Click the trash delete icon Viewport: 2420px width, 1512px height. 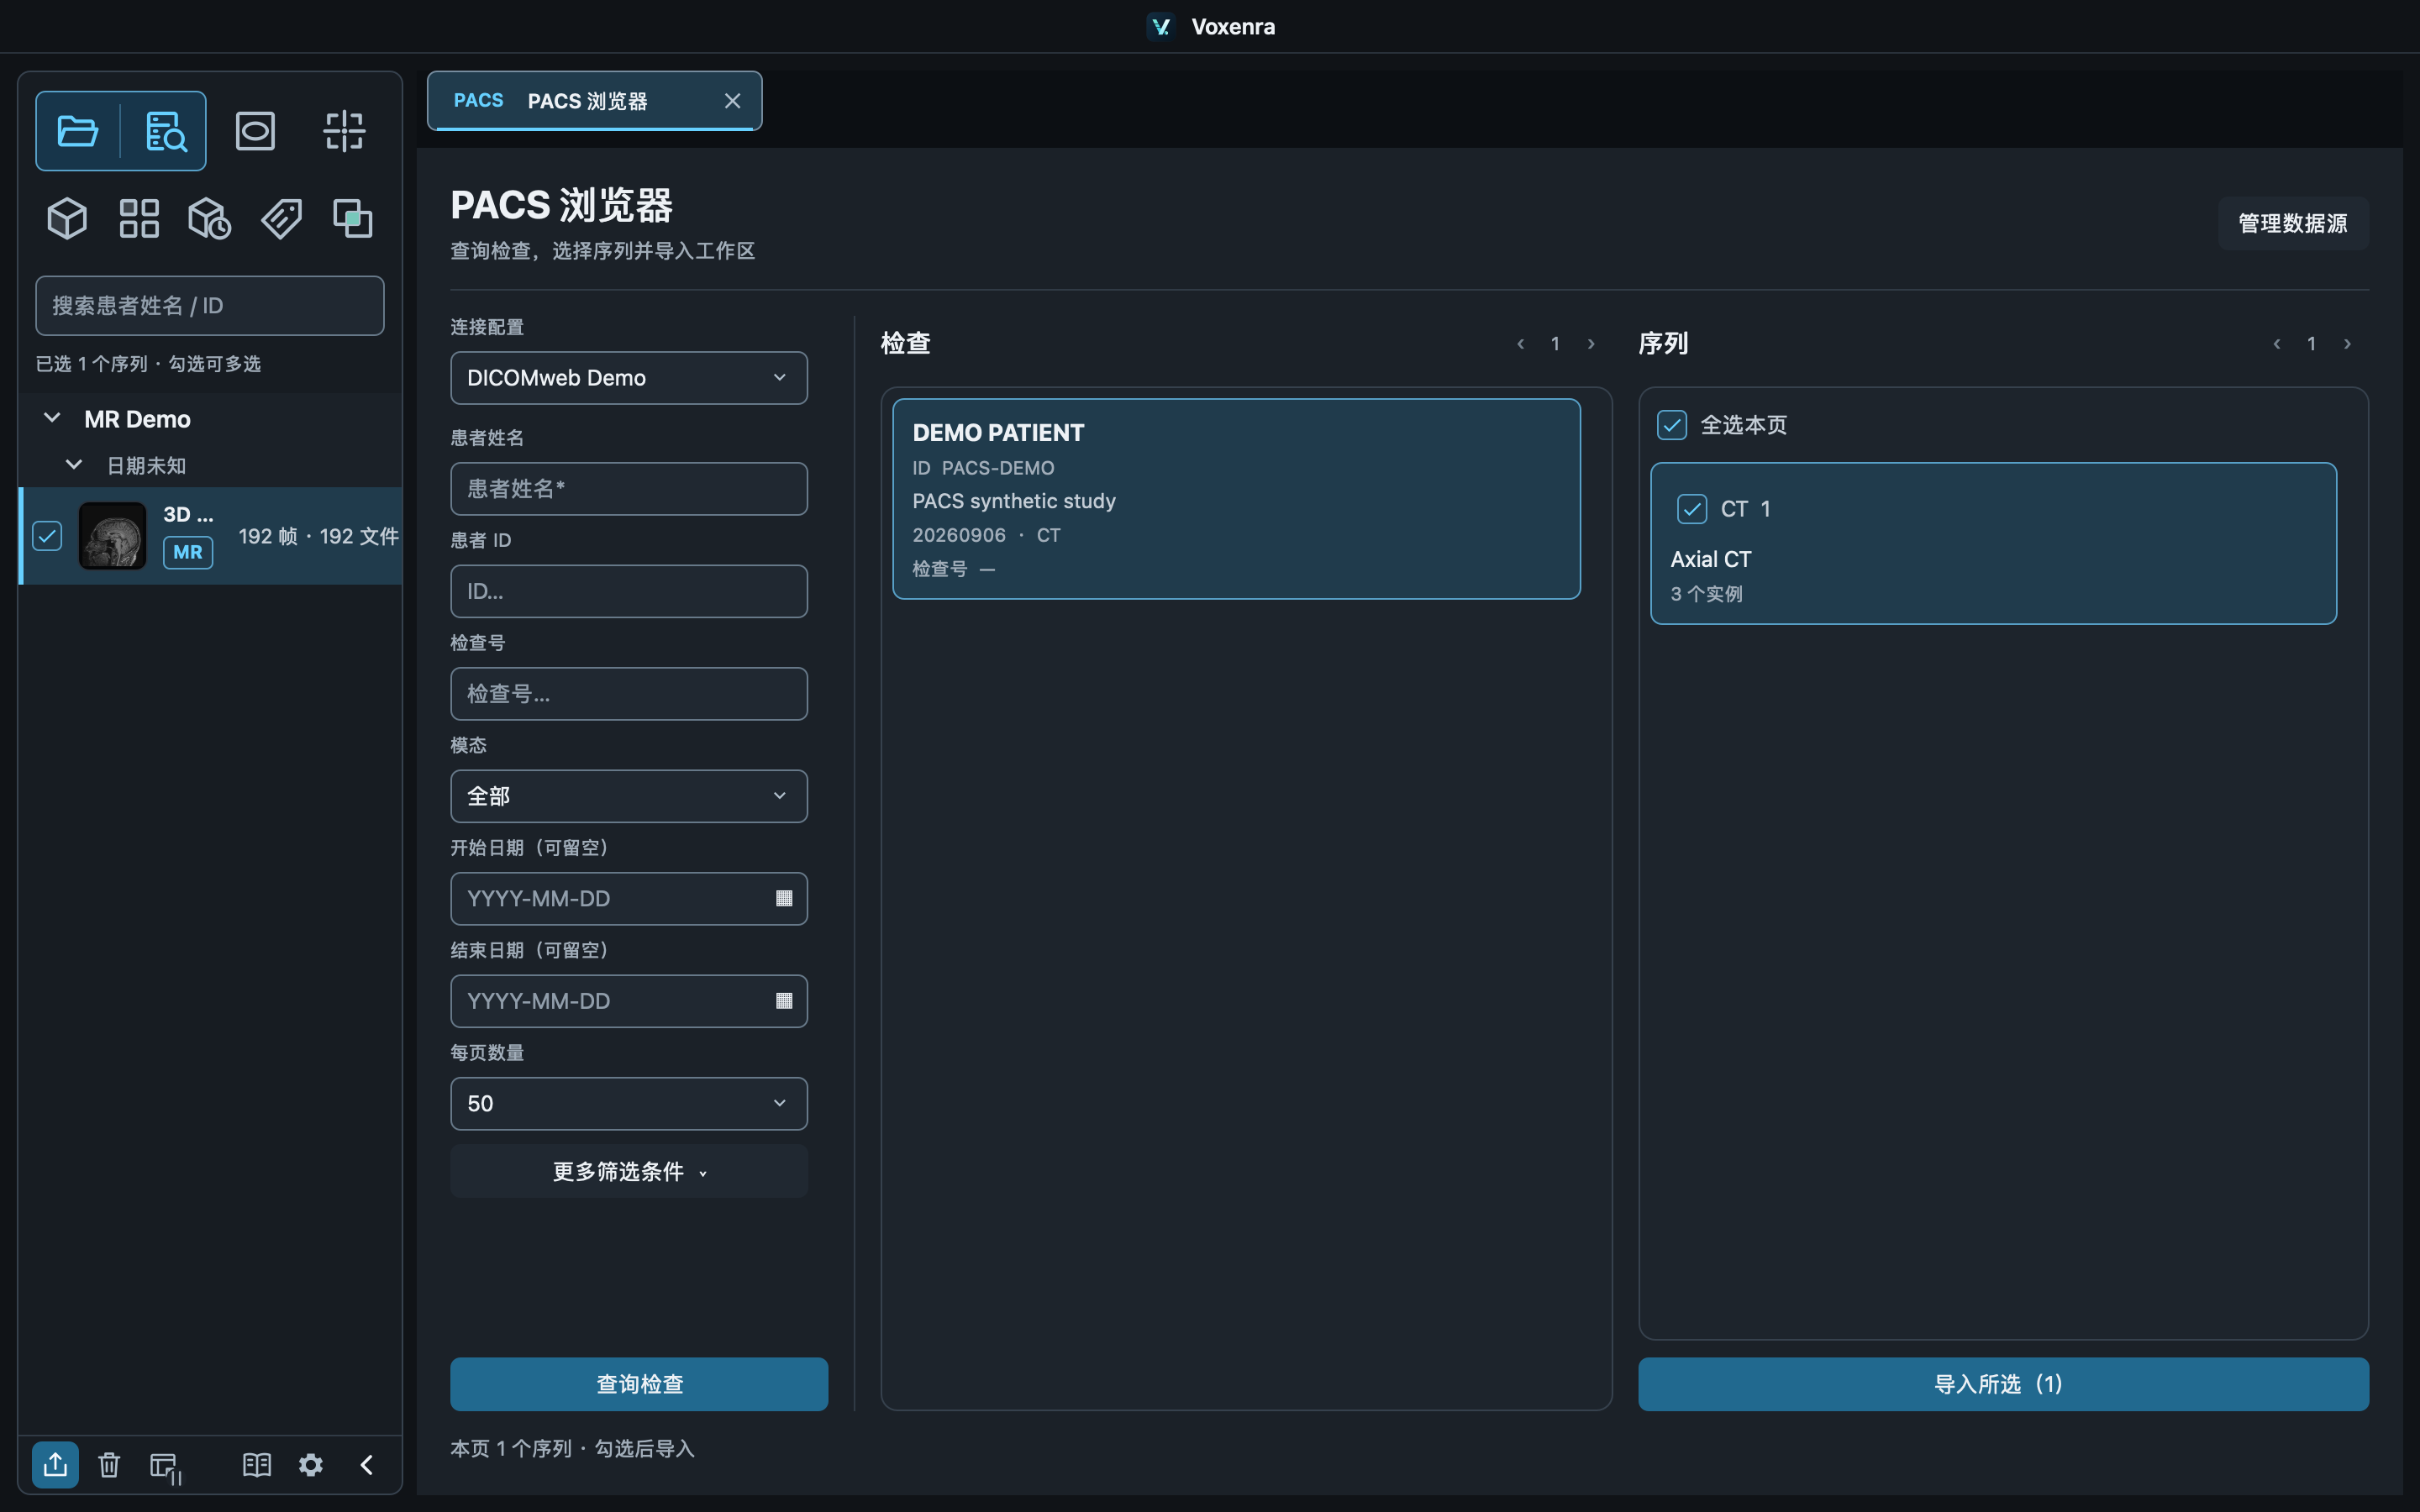(109, 1465)
